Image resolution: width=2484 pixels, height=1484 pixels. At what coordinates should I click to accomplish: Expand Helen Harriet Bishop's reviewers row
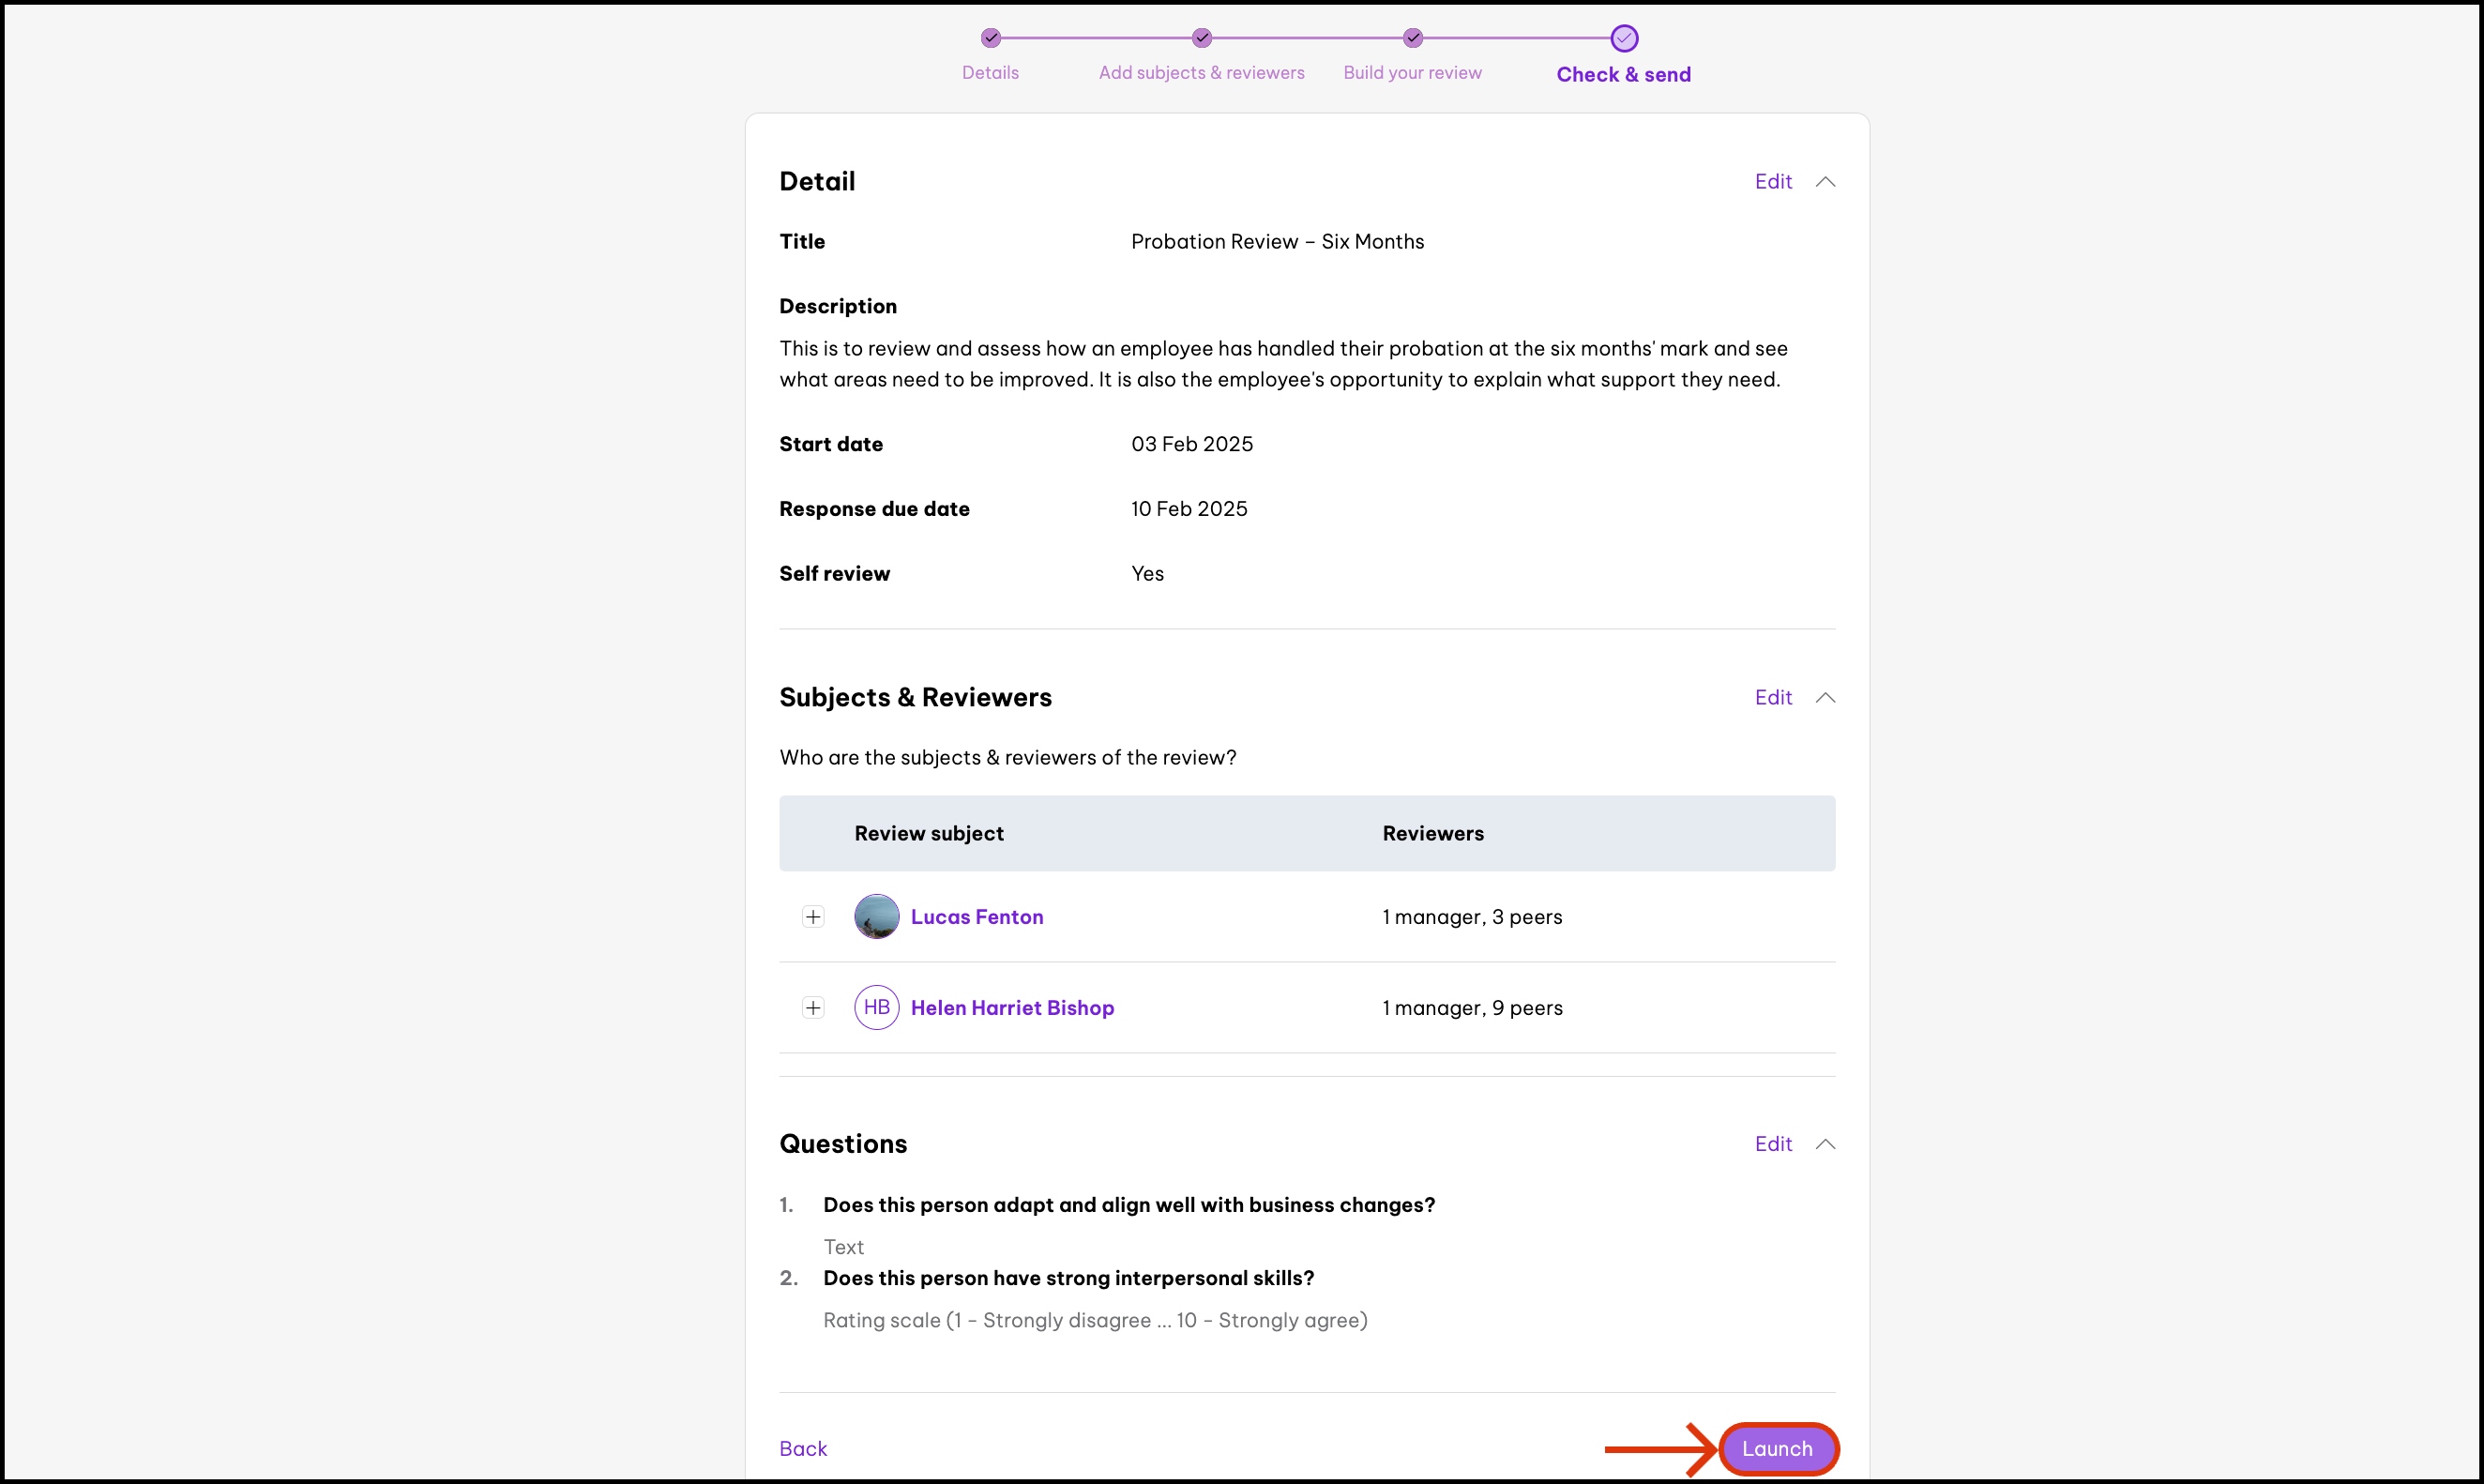pyautogui.click(x=813, y=1007)
